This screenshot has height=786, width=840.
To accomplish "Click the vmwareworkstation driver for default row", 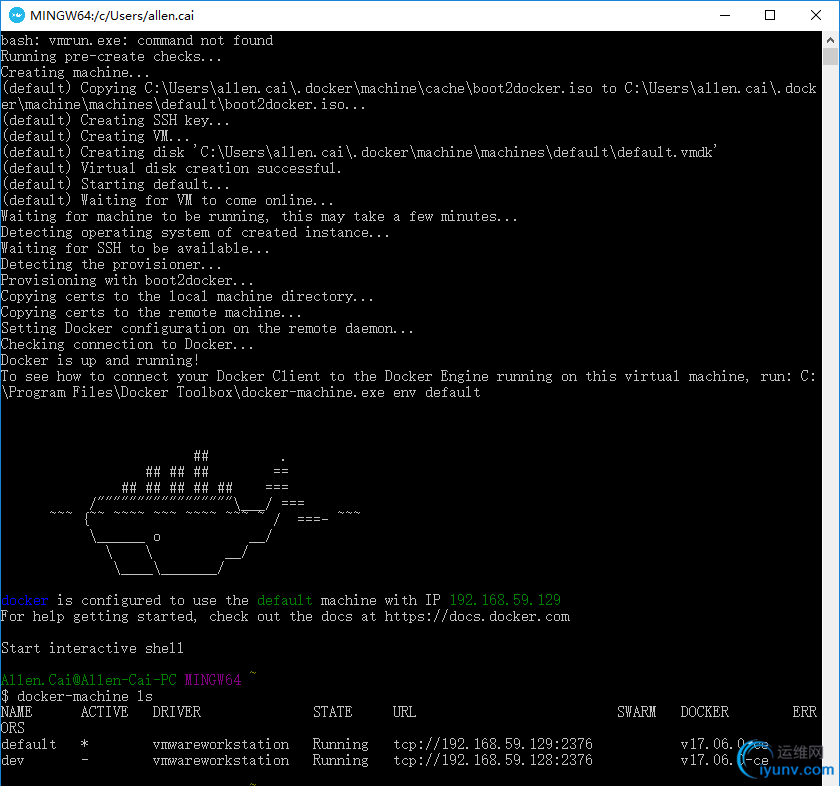I will pyautogui.click(x=221, y=745).
